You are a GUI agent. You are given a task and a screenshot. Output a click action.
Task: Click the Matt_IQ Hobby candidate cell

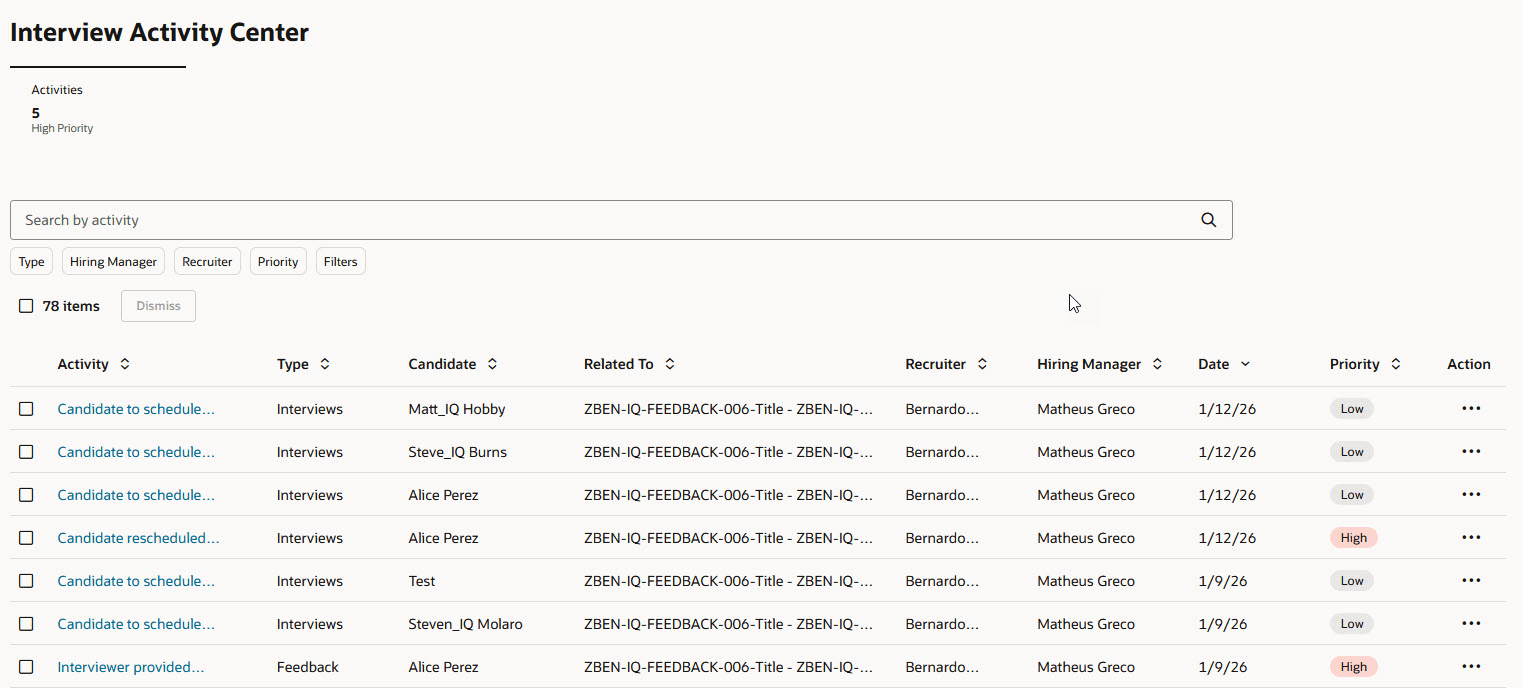click(457, 409)
